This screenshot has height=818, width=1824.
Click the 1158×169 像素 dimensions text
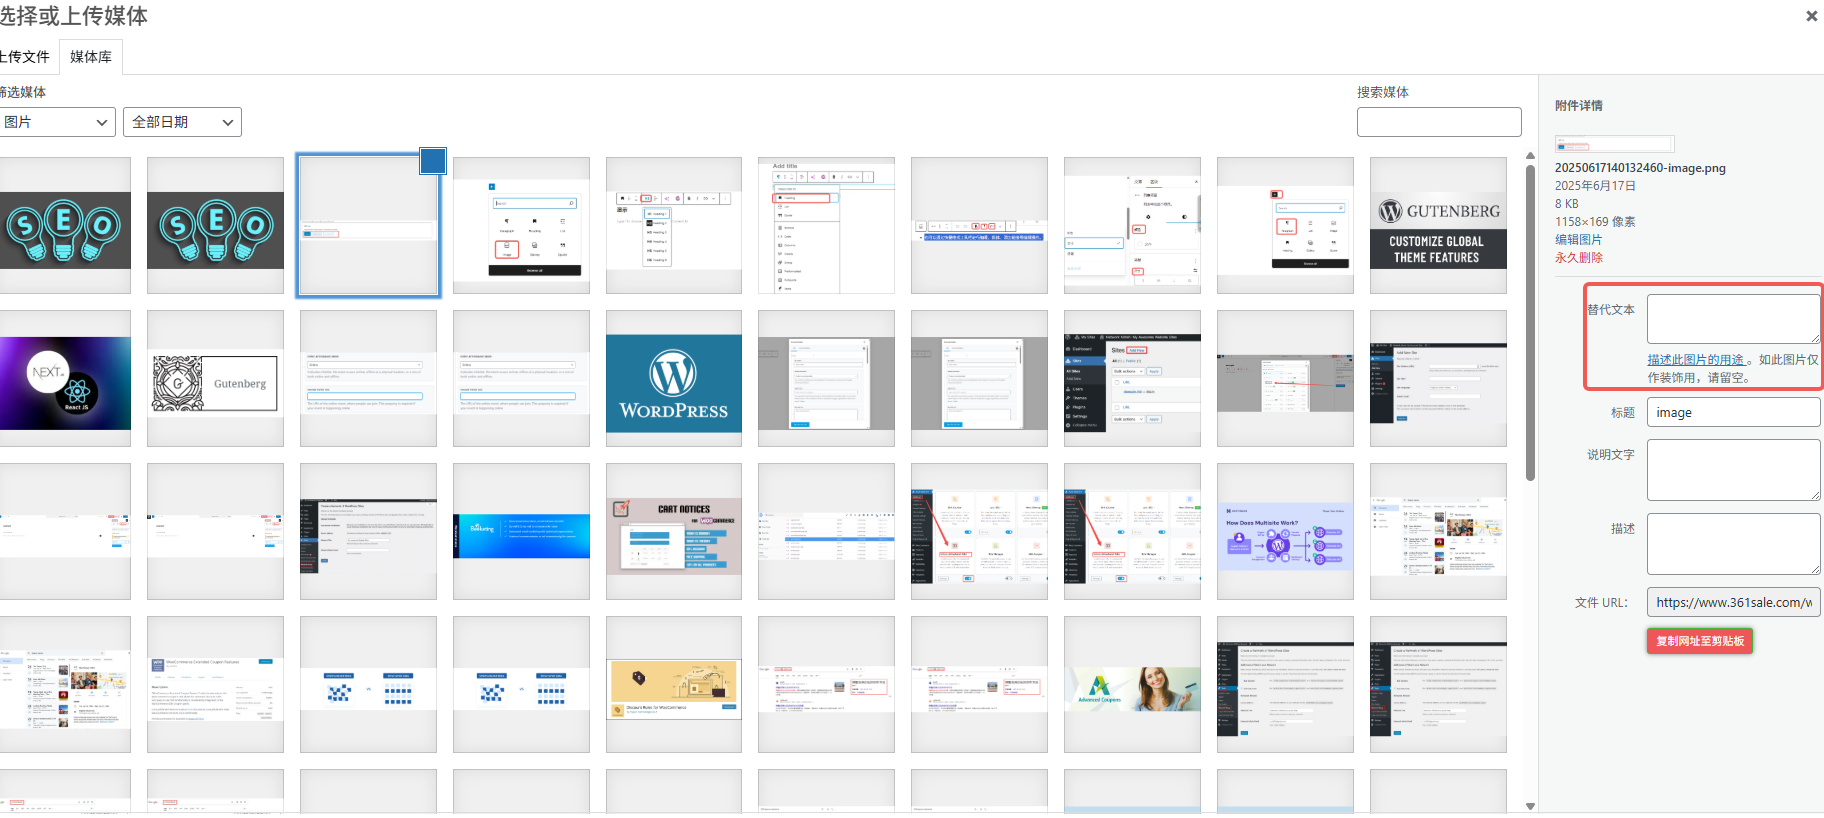pyautogui.click(x=1595, y=222)
